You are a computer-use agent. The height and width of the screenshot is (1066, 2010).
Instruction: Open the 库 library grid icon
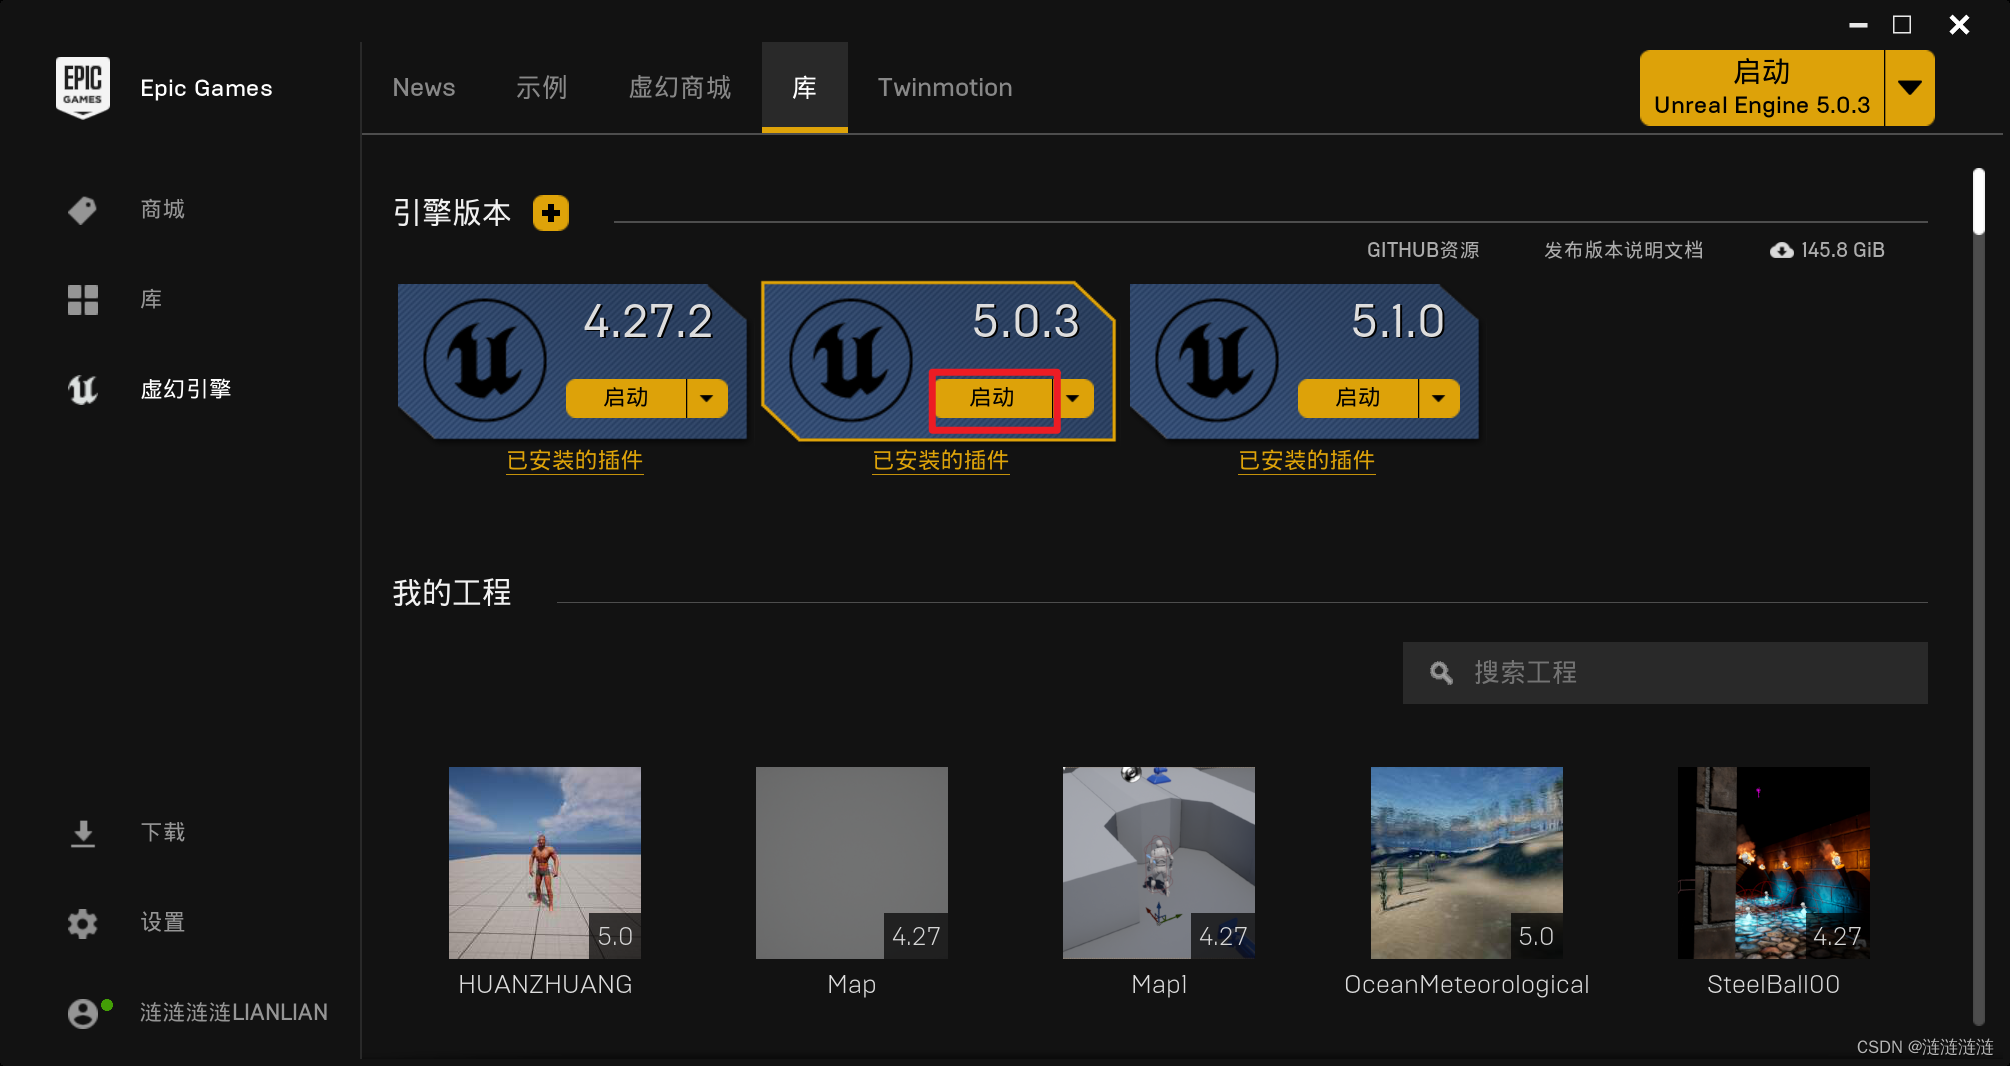click(83, 300)
